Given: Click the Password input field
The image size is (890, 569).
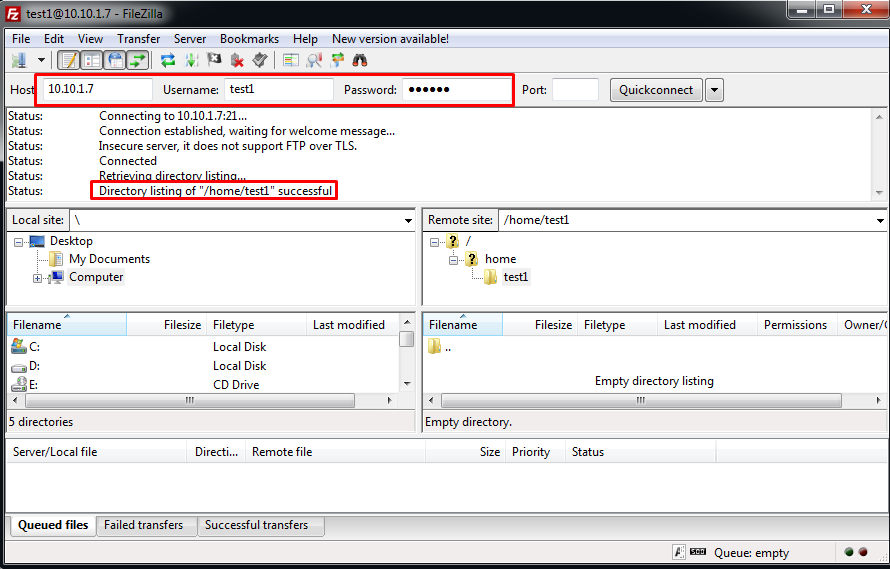Looking at the screenshot, I should click(456, 89).
